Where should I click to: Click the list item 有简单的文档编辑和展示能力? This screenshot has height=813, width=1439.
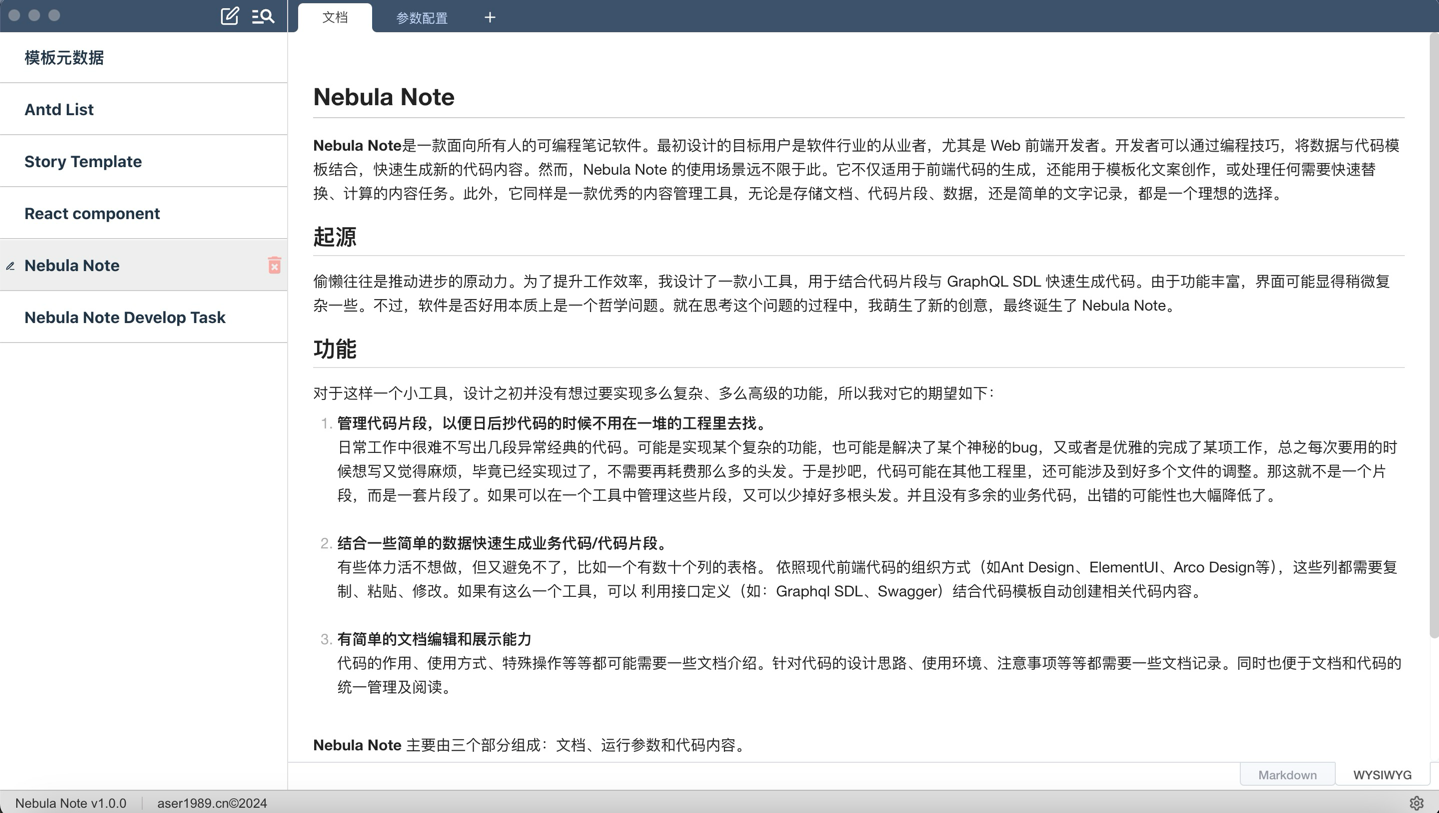434,639
